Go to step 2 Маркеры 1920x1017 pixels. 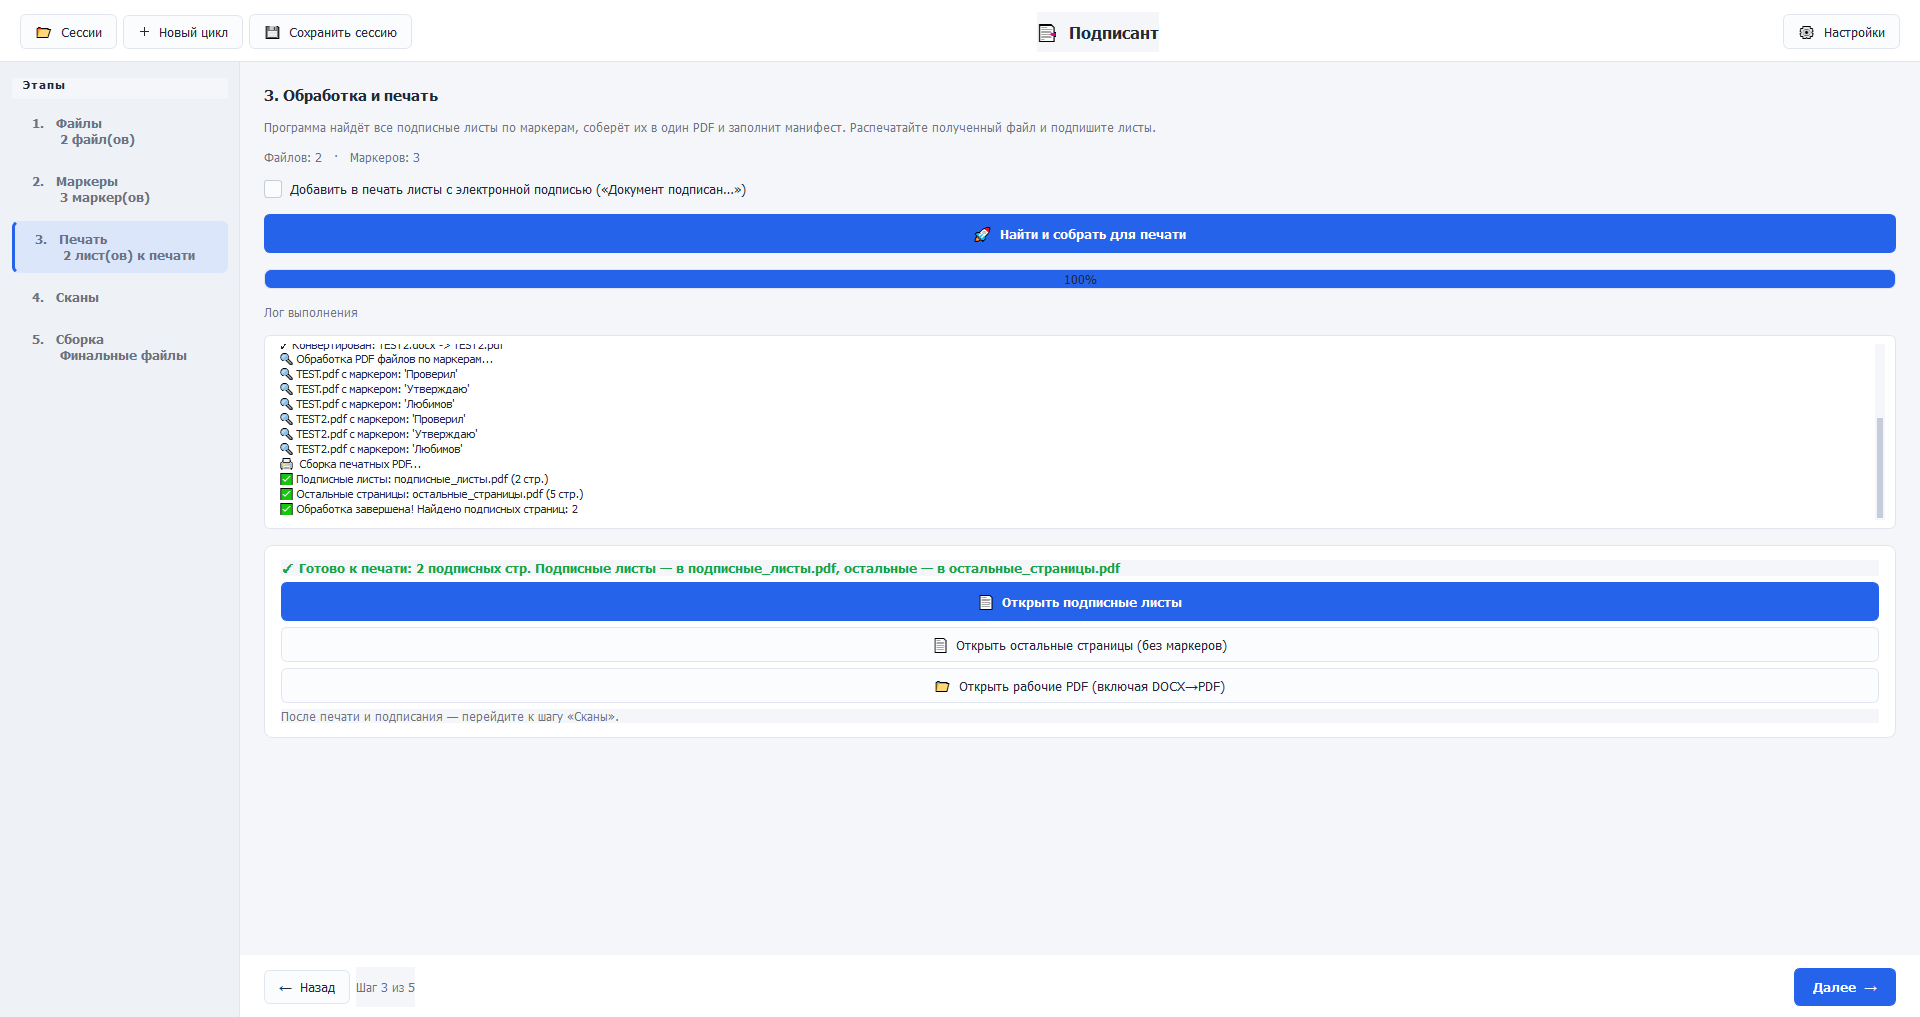[x=120, y=189]
